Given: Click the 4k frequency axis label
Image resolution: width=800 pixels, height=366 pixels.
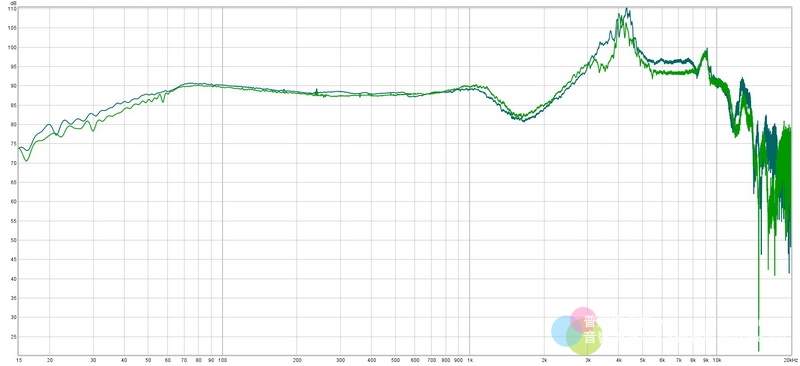Looking at the screenshot, I should (x=619, y=360).
